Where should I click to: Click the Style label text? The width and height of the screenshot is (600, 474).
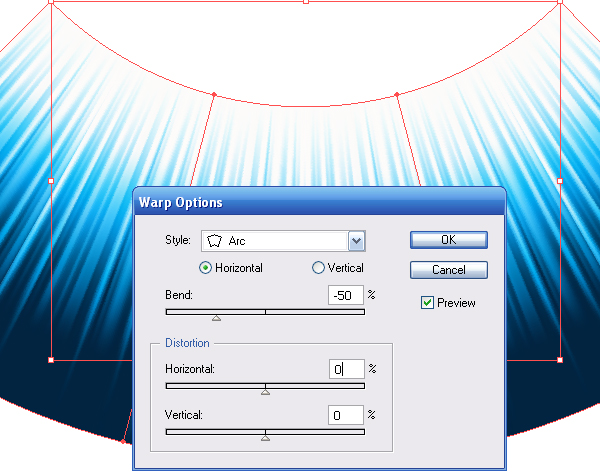(178, 240)
